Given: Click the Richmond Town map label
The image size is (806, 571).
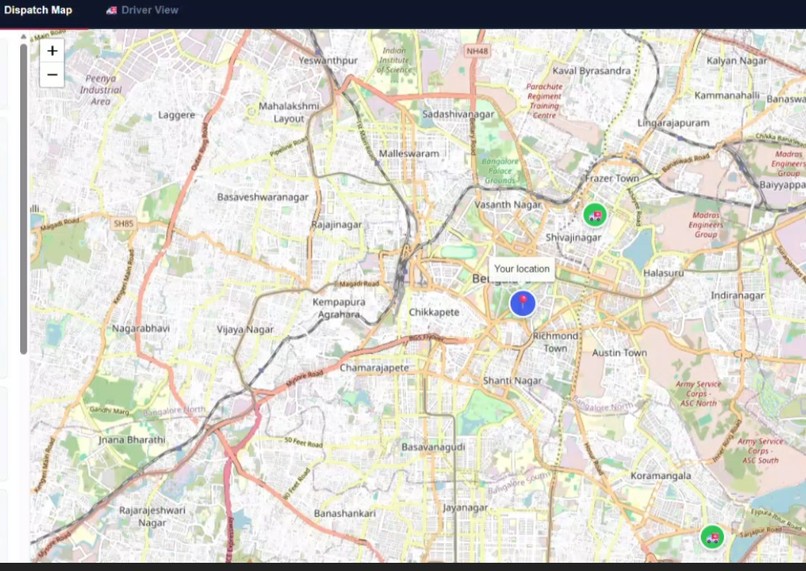Looking at the screenshot, I should pos(555,342).
